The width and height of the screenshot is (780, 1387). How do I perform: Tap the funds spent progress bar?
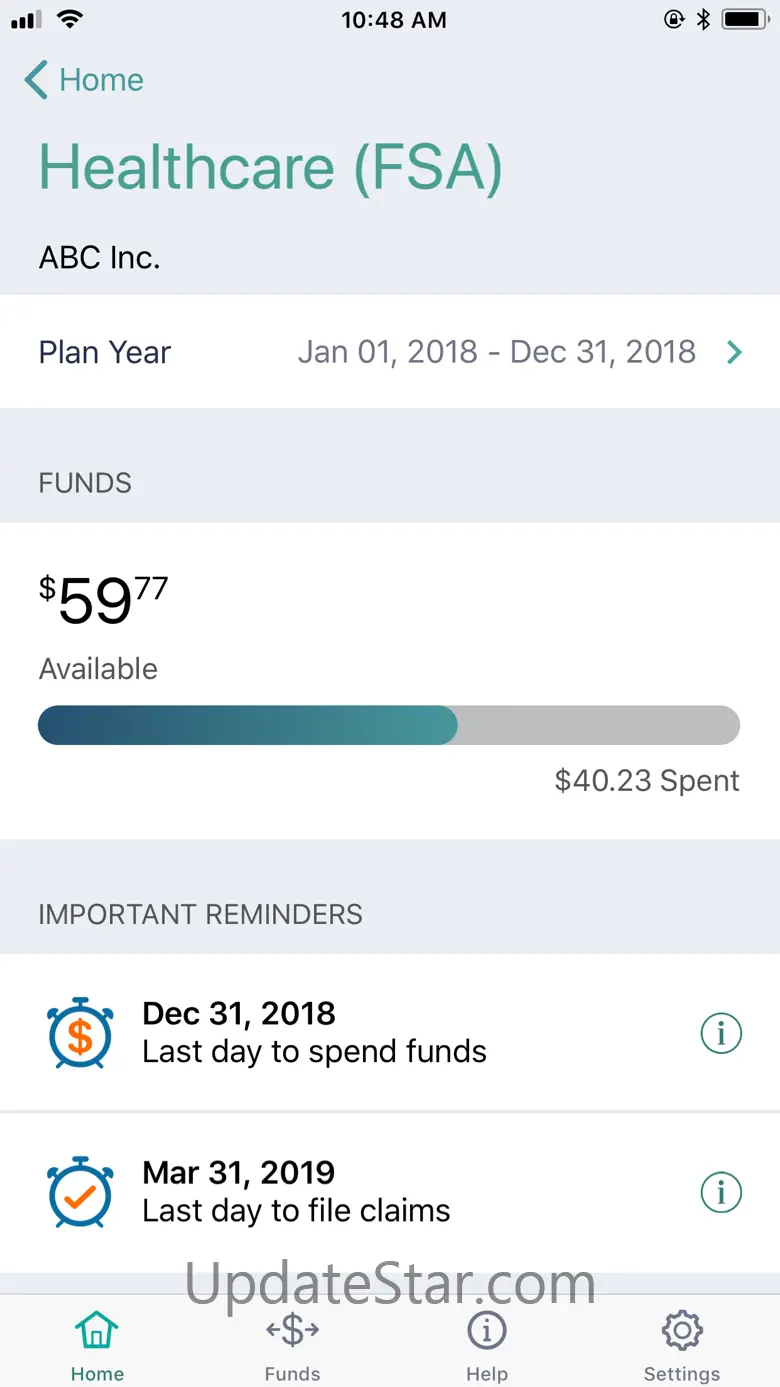[x=389, y=725]
